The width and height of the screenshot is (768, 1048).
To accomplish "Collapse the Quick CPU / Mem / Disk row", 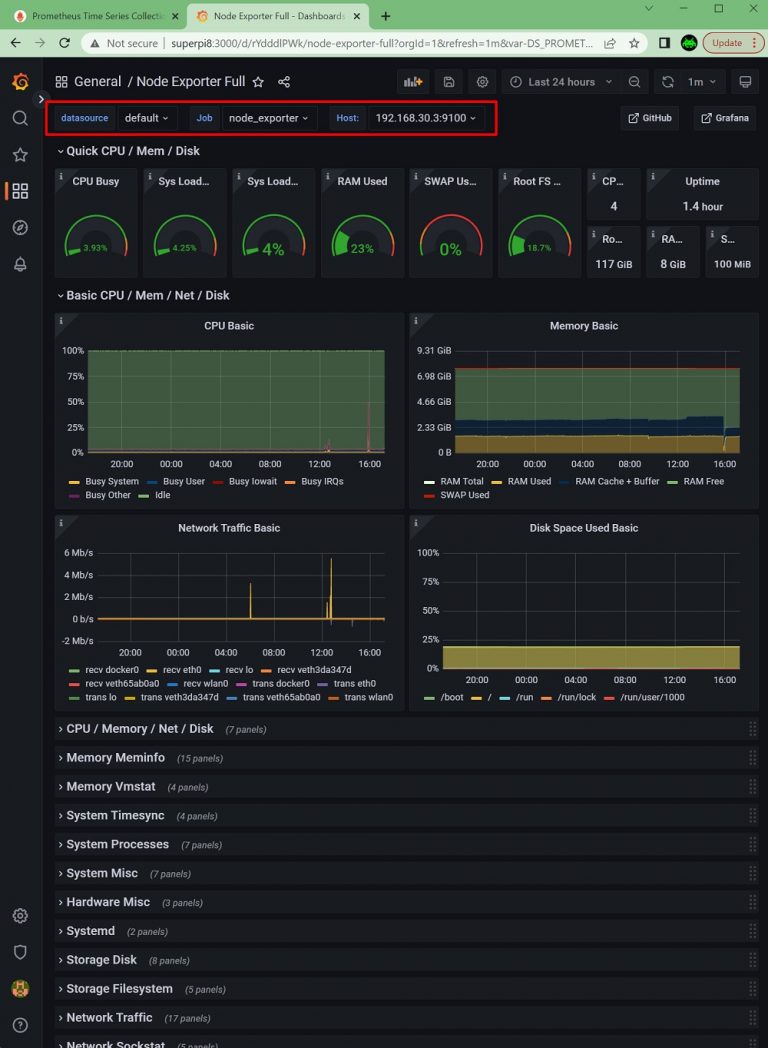I will click(x=128, y=151).
